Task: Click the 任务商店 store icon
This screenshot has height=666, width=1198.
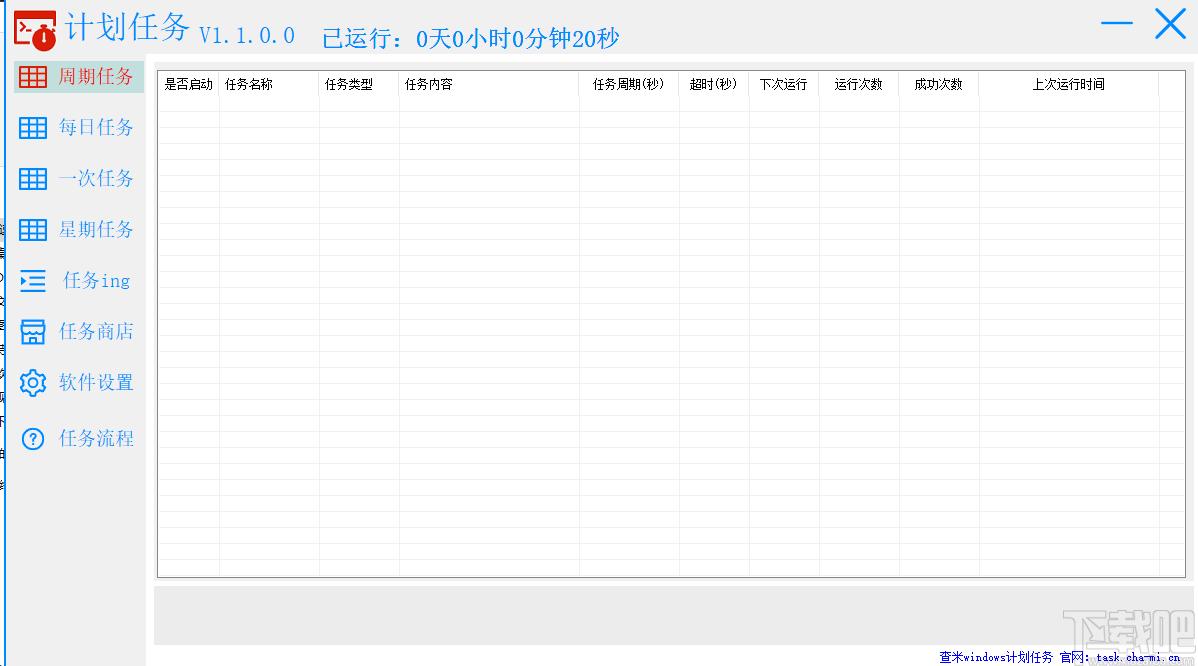Action: (33, 332)
